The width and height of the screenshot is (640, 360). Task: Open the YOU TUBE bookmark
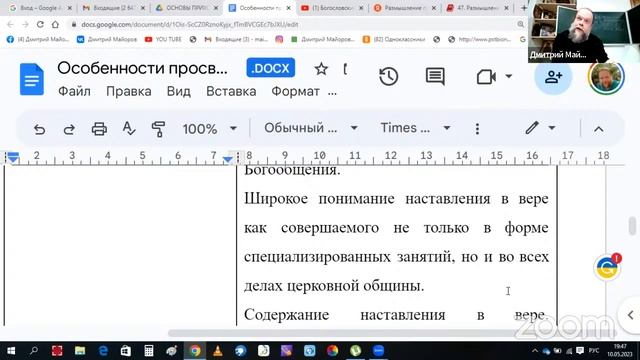[x=163, y=39]
